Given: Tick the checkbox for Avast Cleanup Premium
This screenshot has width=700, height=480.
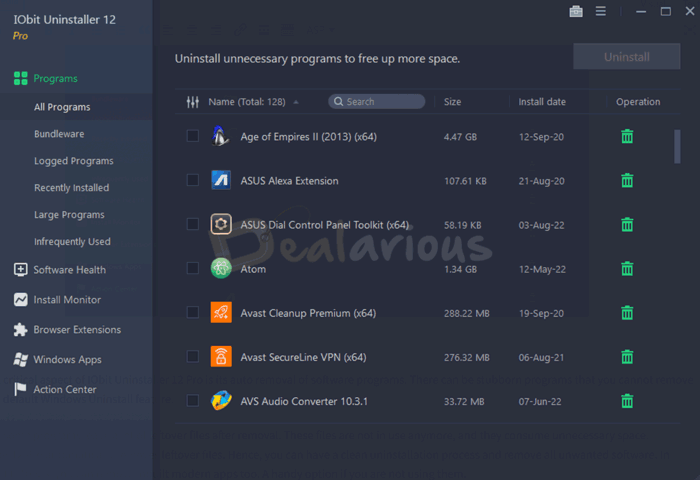Looking at the screenshot, I should click(x=193, y=312).
